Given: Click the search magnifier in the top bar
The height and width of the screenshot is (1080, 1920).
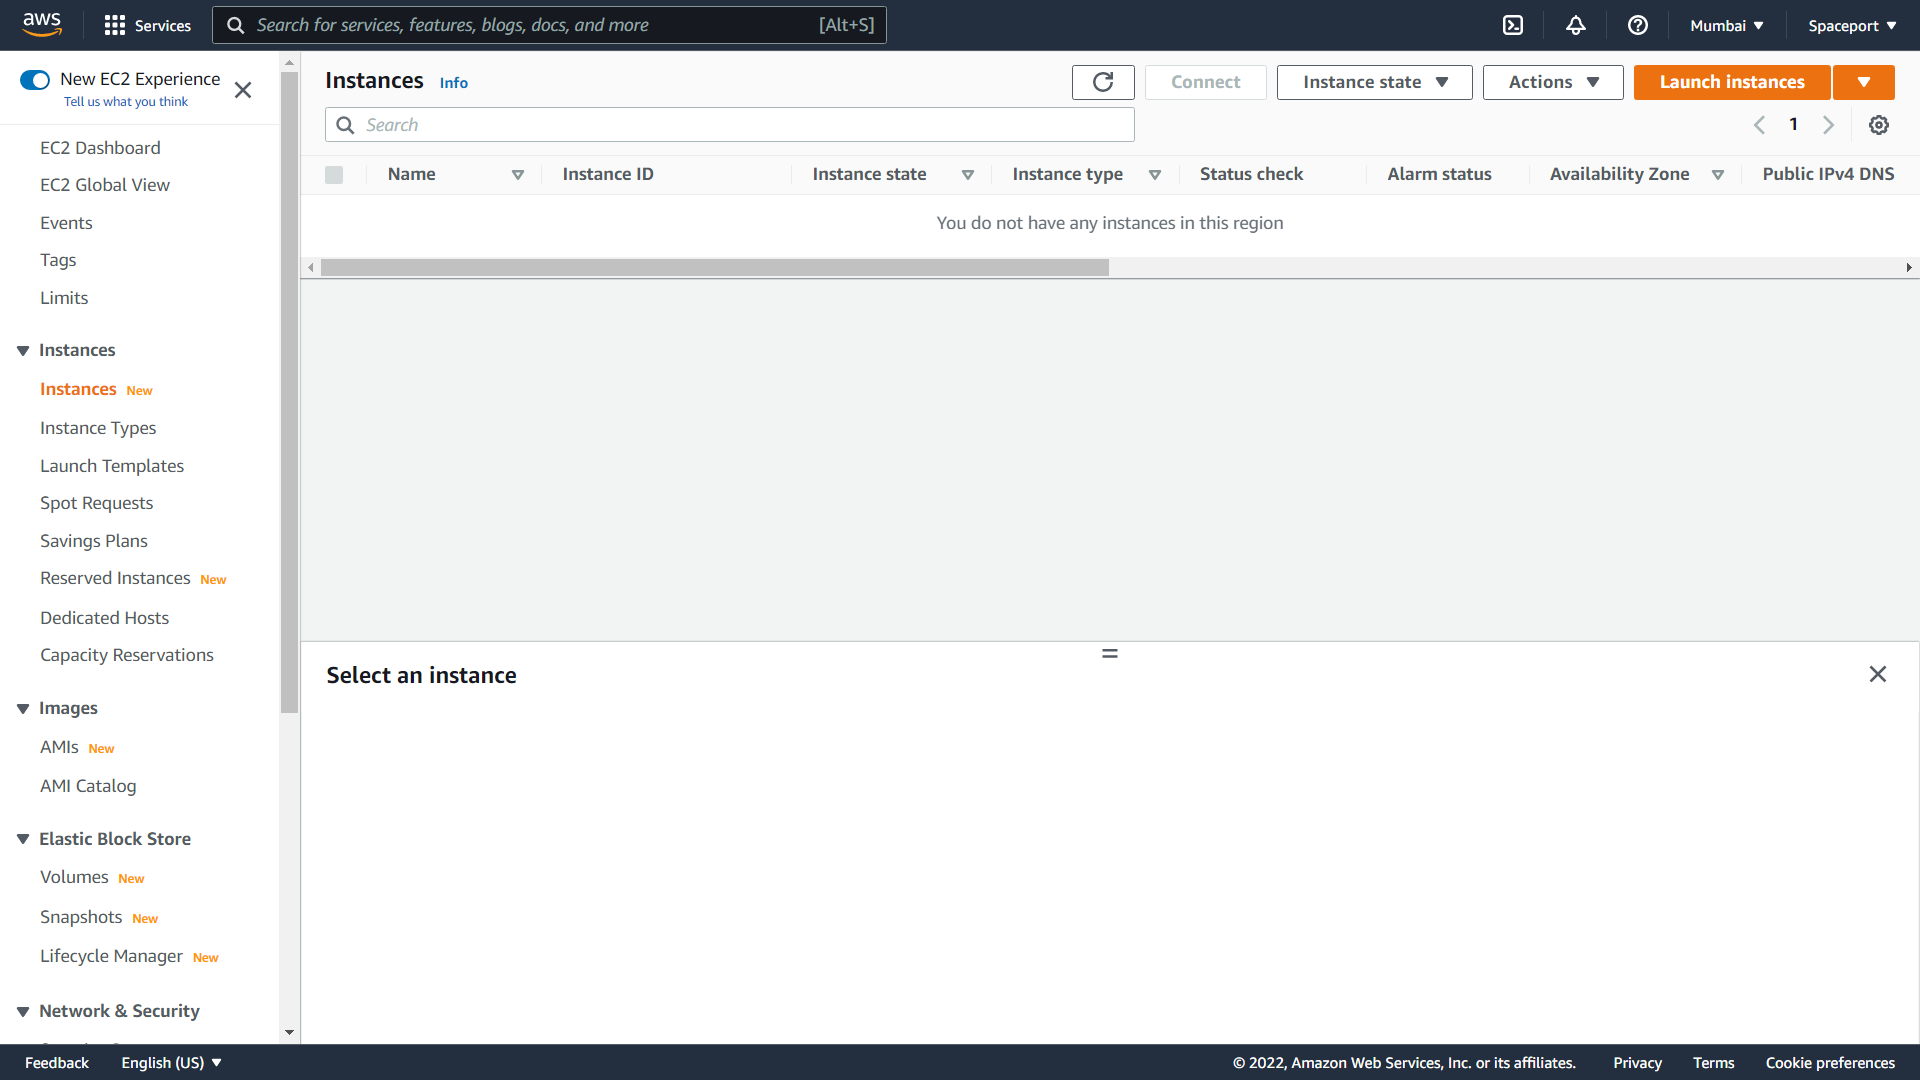Looking at the screenshot, I should pos(236,25).
